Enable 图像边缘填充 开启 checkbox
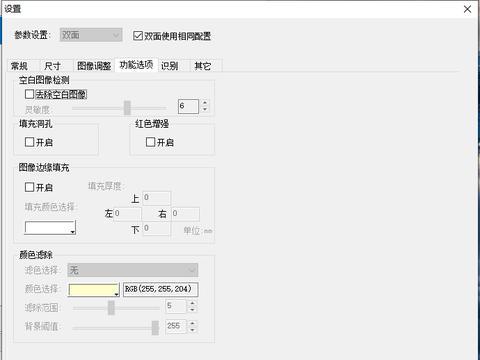 click(x=29, y=187)
